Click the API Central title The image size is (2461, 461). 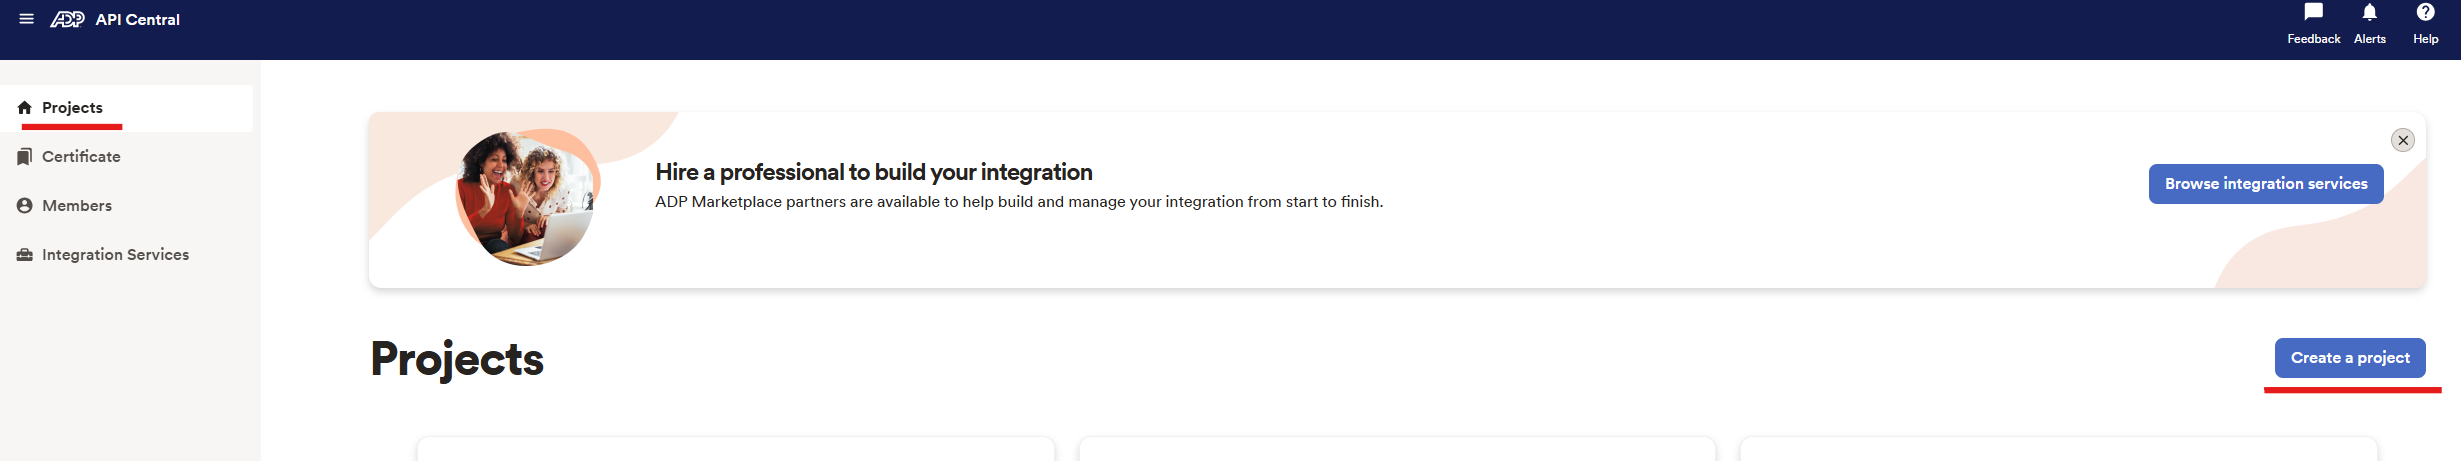(138, 20)
